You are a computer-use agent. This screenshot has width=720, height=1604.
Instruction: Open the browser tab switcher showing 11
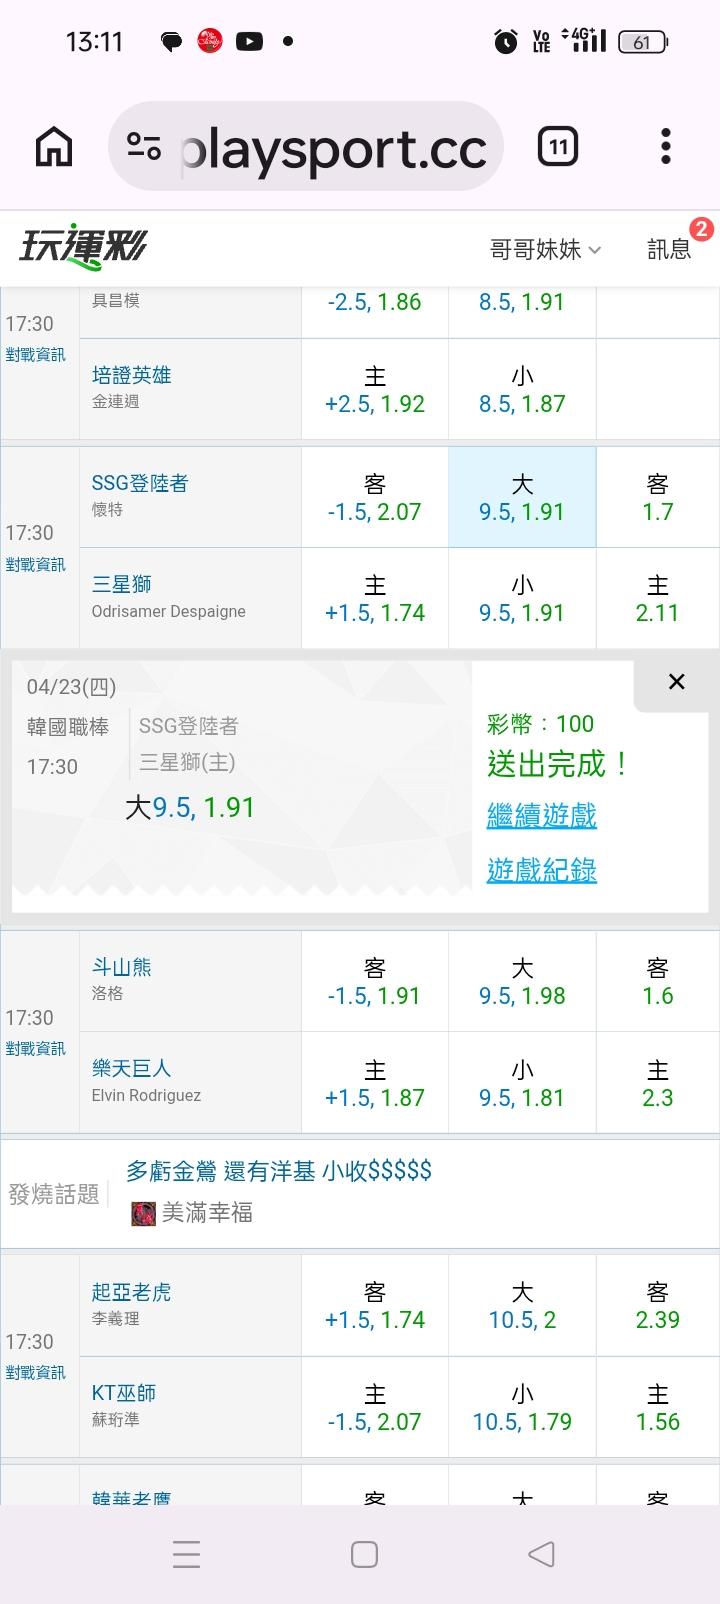[558, 148]
